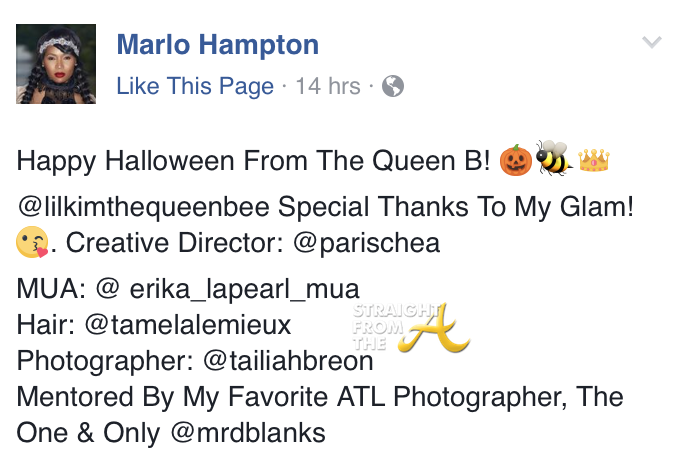Click the globe public privacy icon

coord(393,86)
